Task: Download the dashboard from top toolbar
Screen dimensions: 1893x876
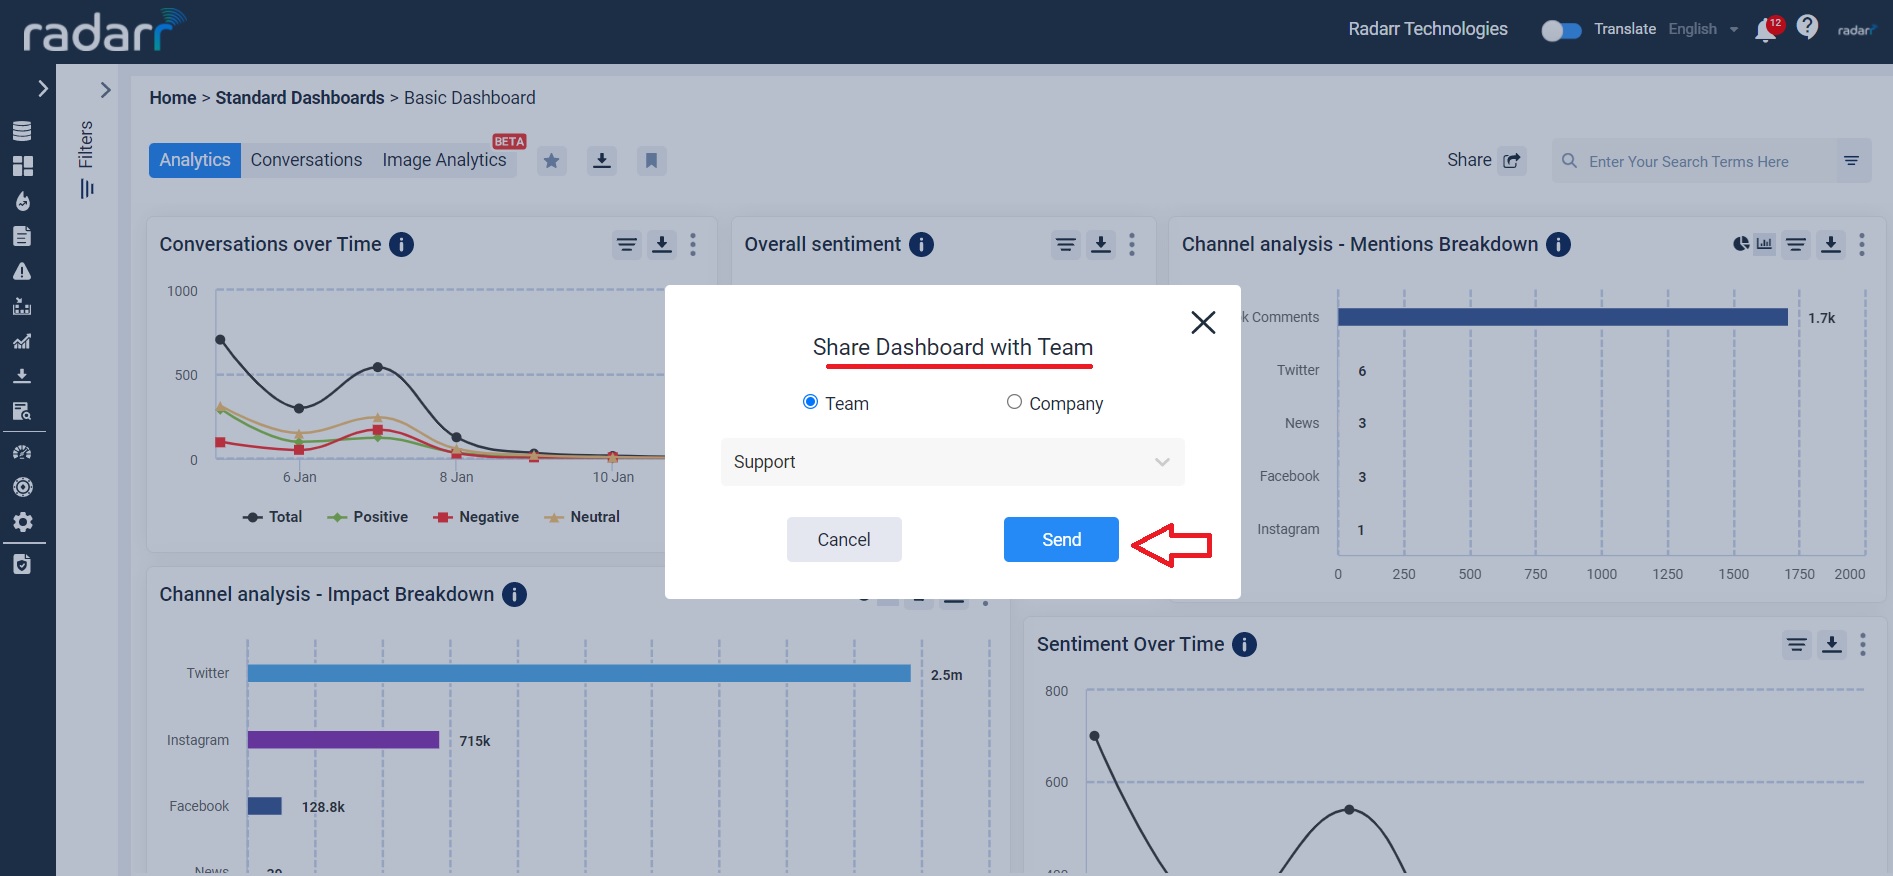Action: [601, 160]
